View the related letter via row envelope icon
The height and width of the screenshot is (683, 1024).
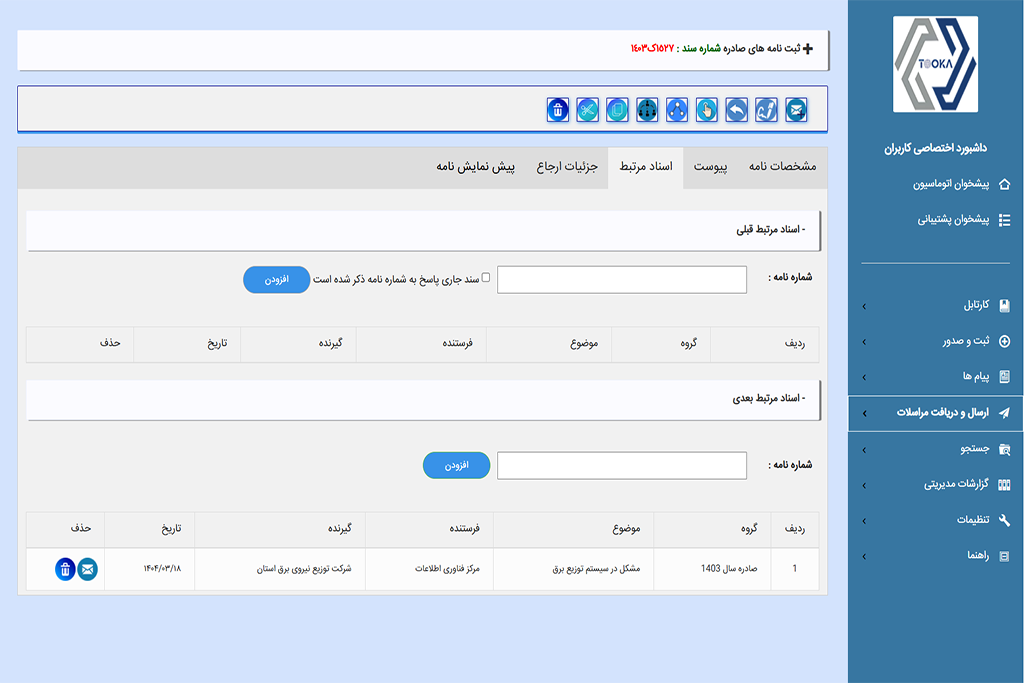(x=87, y=570)
